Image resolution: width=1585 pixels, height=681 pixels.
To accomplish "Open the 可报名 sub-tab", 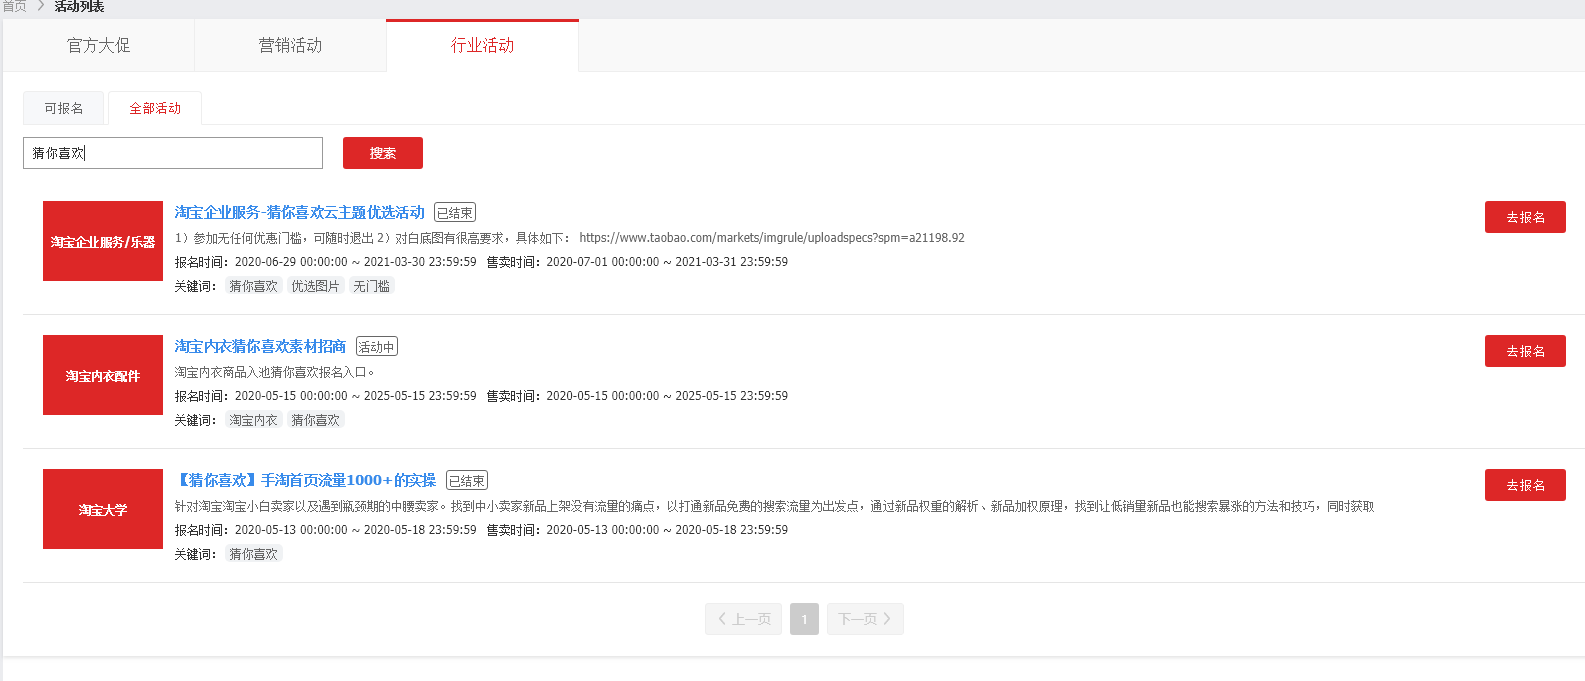I will pos(64,108).
